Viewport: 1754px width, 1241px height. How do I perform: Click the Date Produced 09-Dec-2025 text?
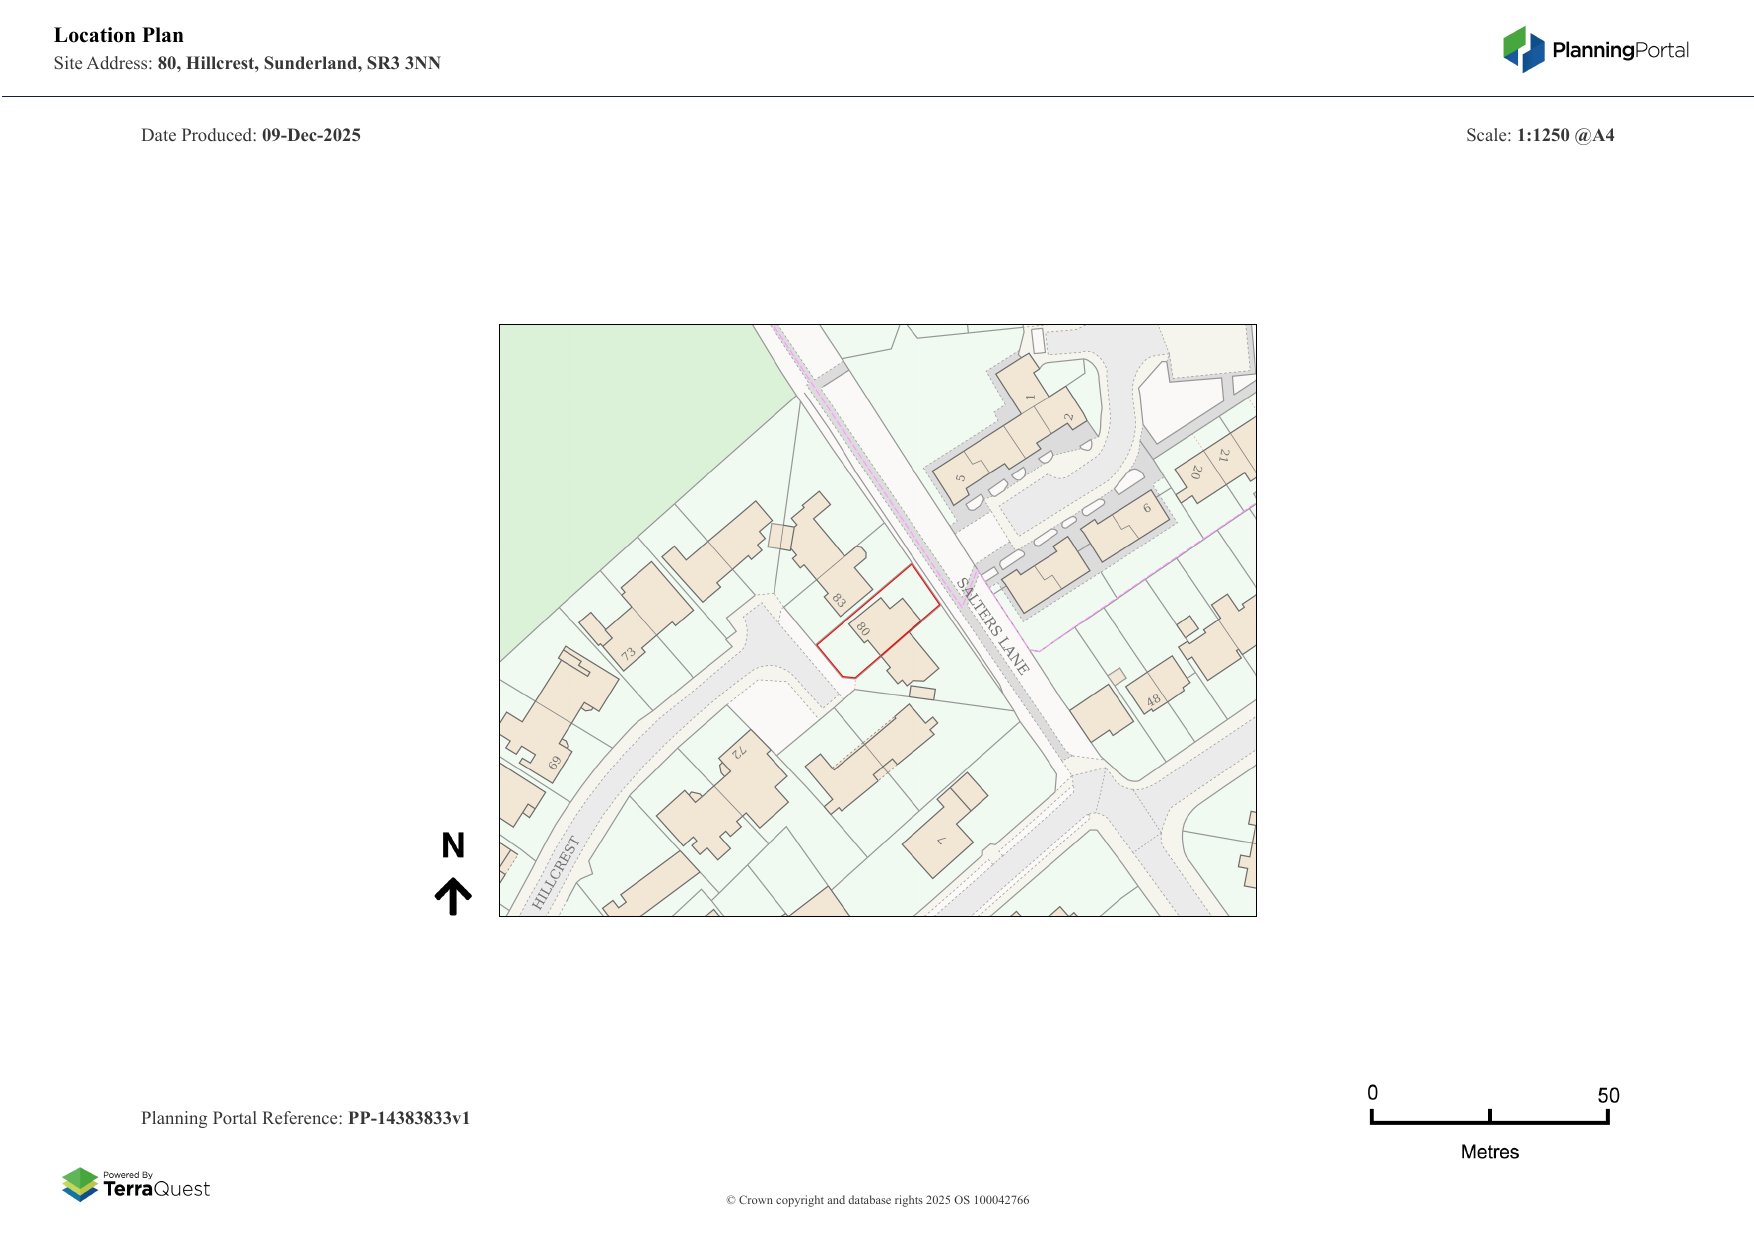click(251, 135)
